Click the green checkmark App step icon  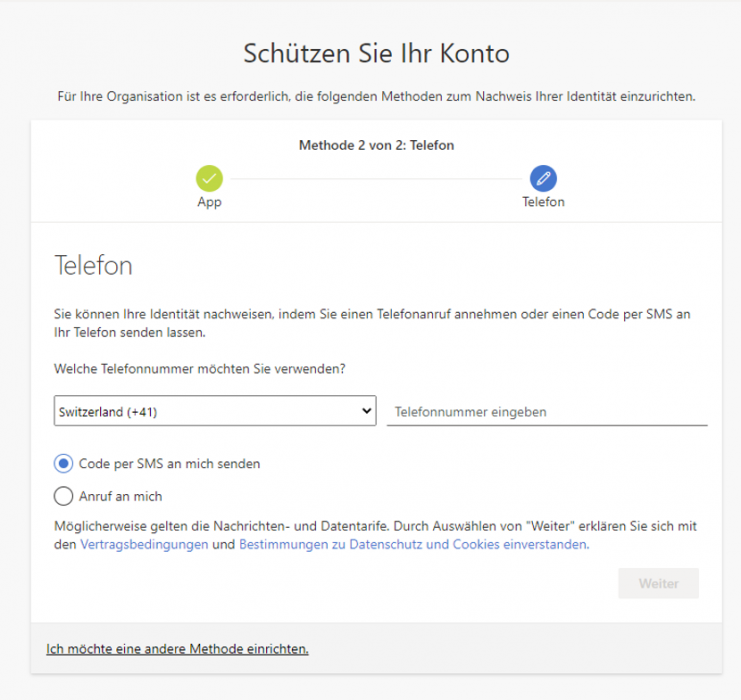(x=209, y=179)
